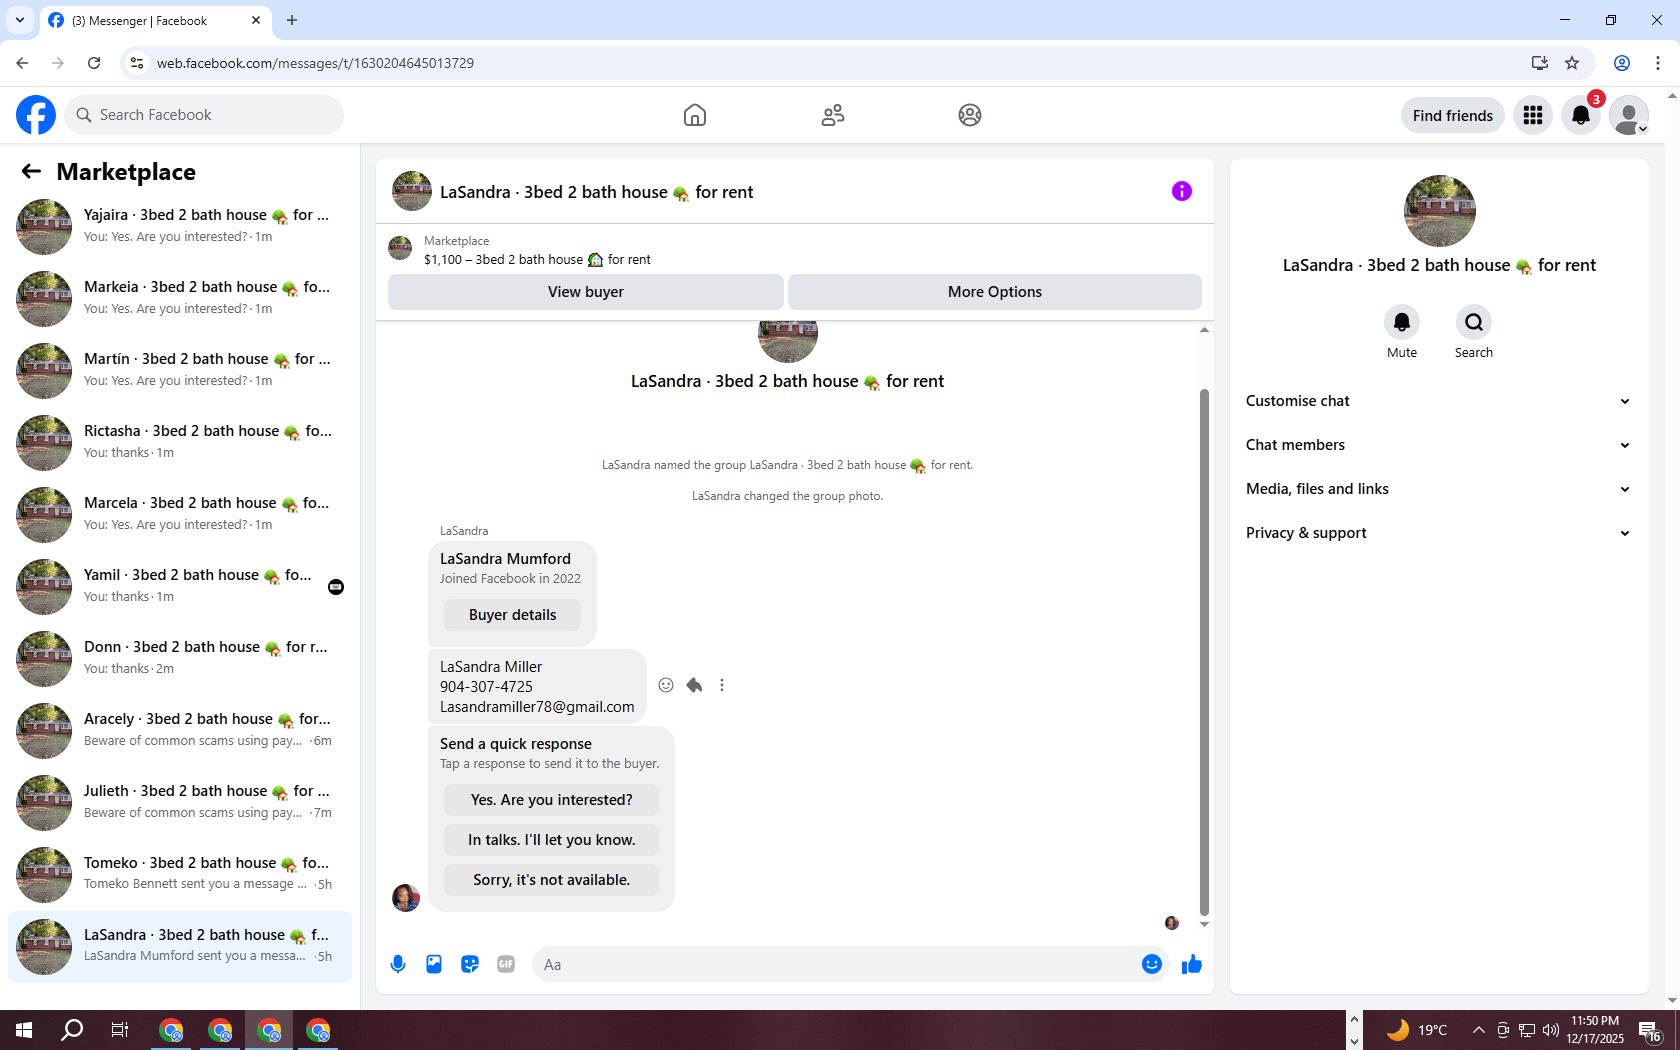The width and height of the screenshot is (1680, 1050).
Task: Open Martín house rental conversation
Action: (x=180, y=371)
